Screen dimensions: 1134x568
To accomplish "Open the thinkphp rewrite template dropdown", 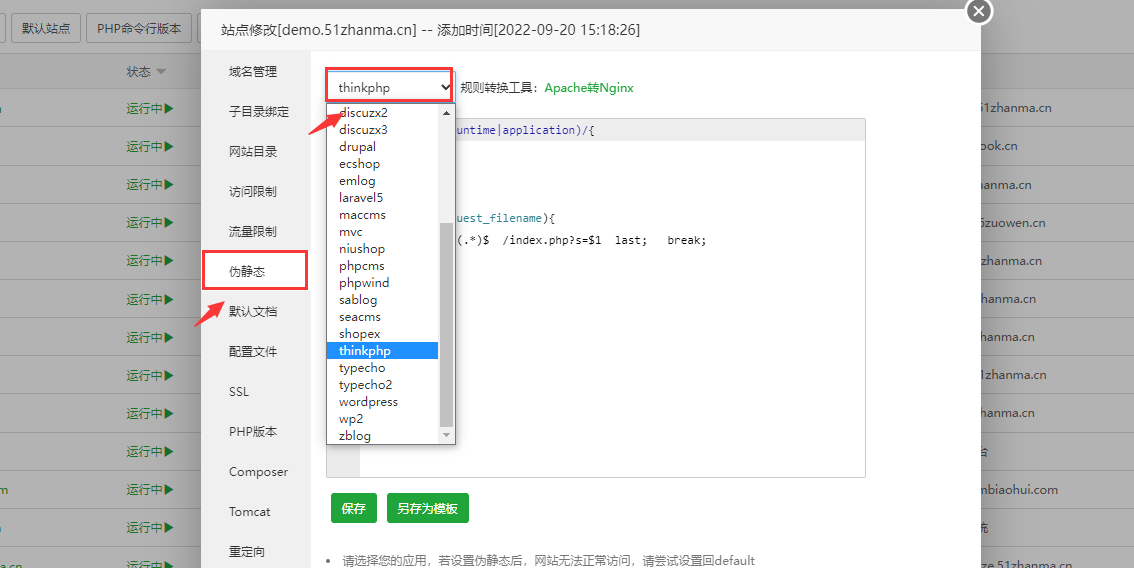I will click(390, 88).
